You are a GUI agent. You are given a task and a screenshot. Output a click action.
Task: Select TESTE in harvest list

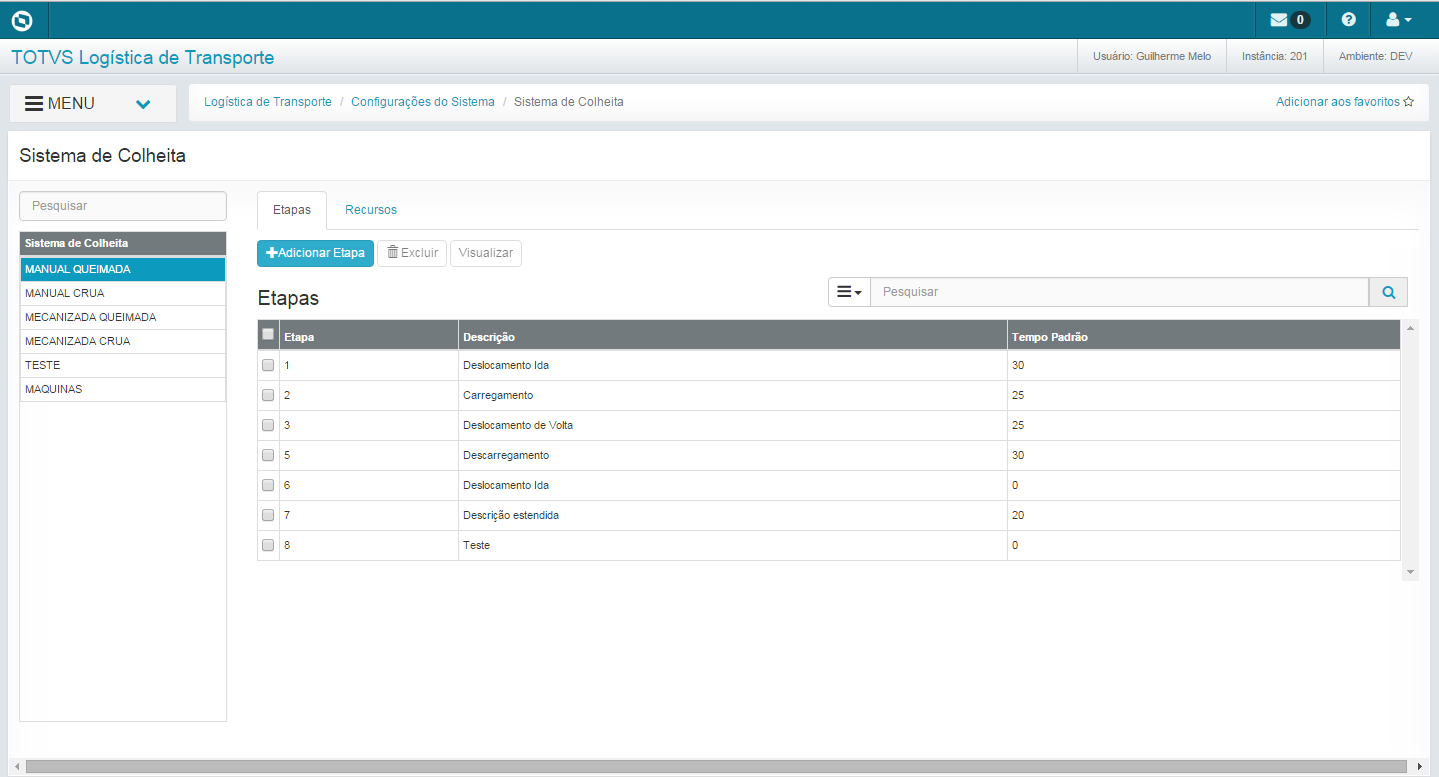[123, 365]
